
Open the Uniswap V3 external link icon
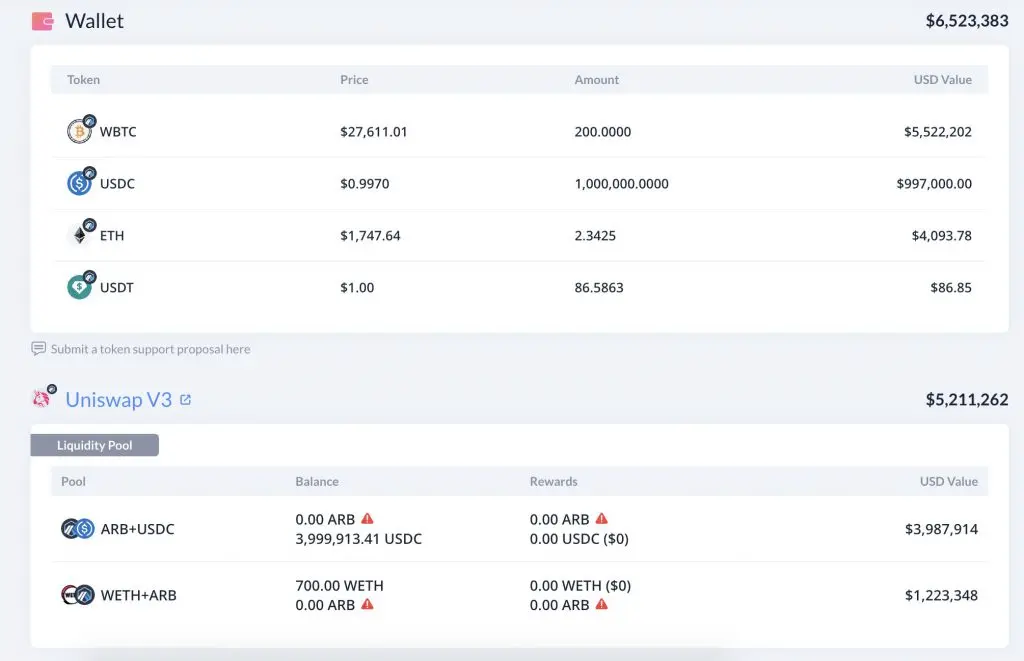point(185,400)
